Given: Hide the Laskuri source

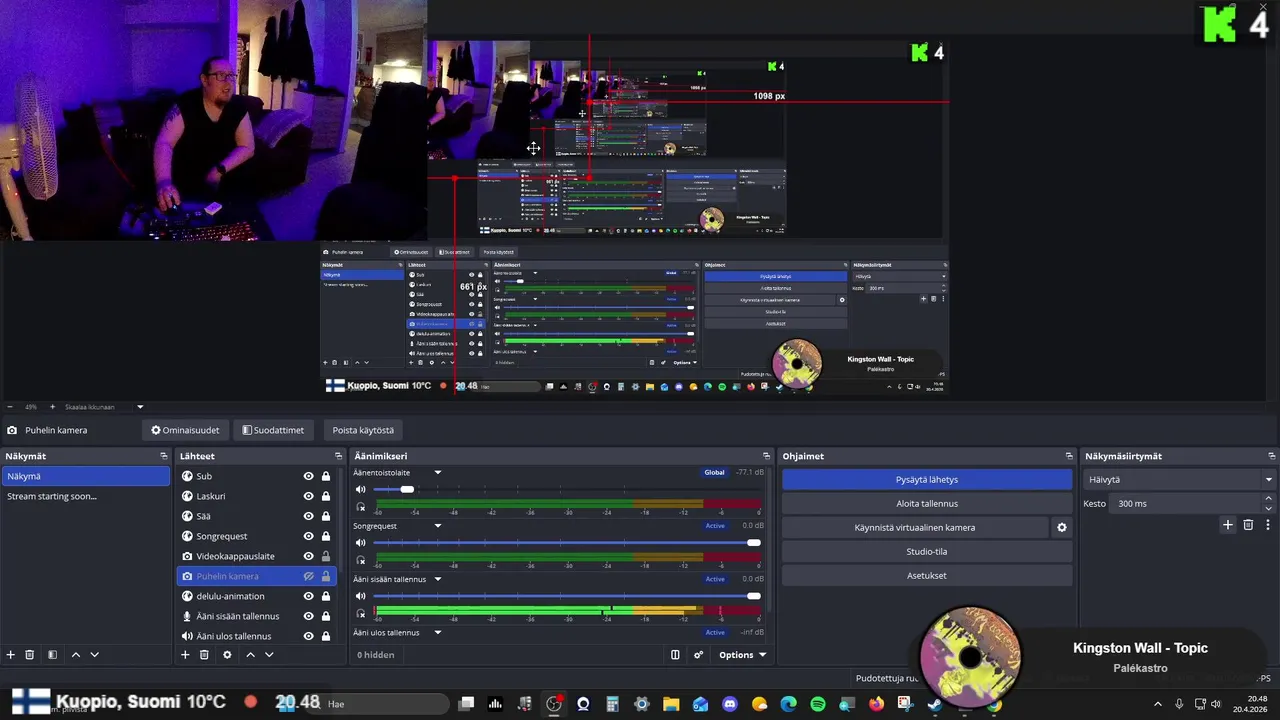Looking at the screenshot, I should point(309,496).
